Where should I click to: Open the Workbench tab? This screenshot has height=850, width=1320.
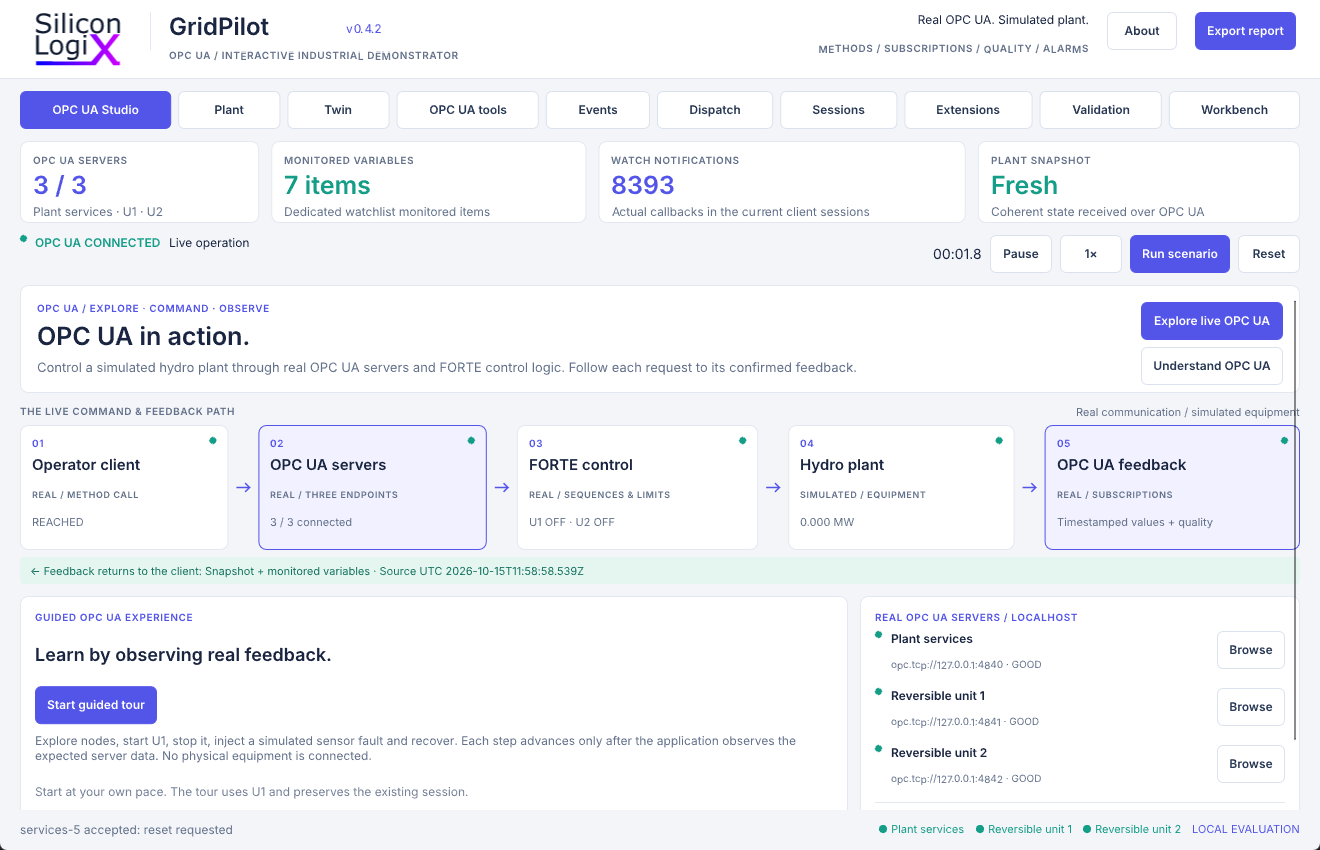[1234, 110]
